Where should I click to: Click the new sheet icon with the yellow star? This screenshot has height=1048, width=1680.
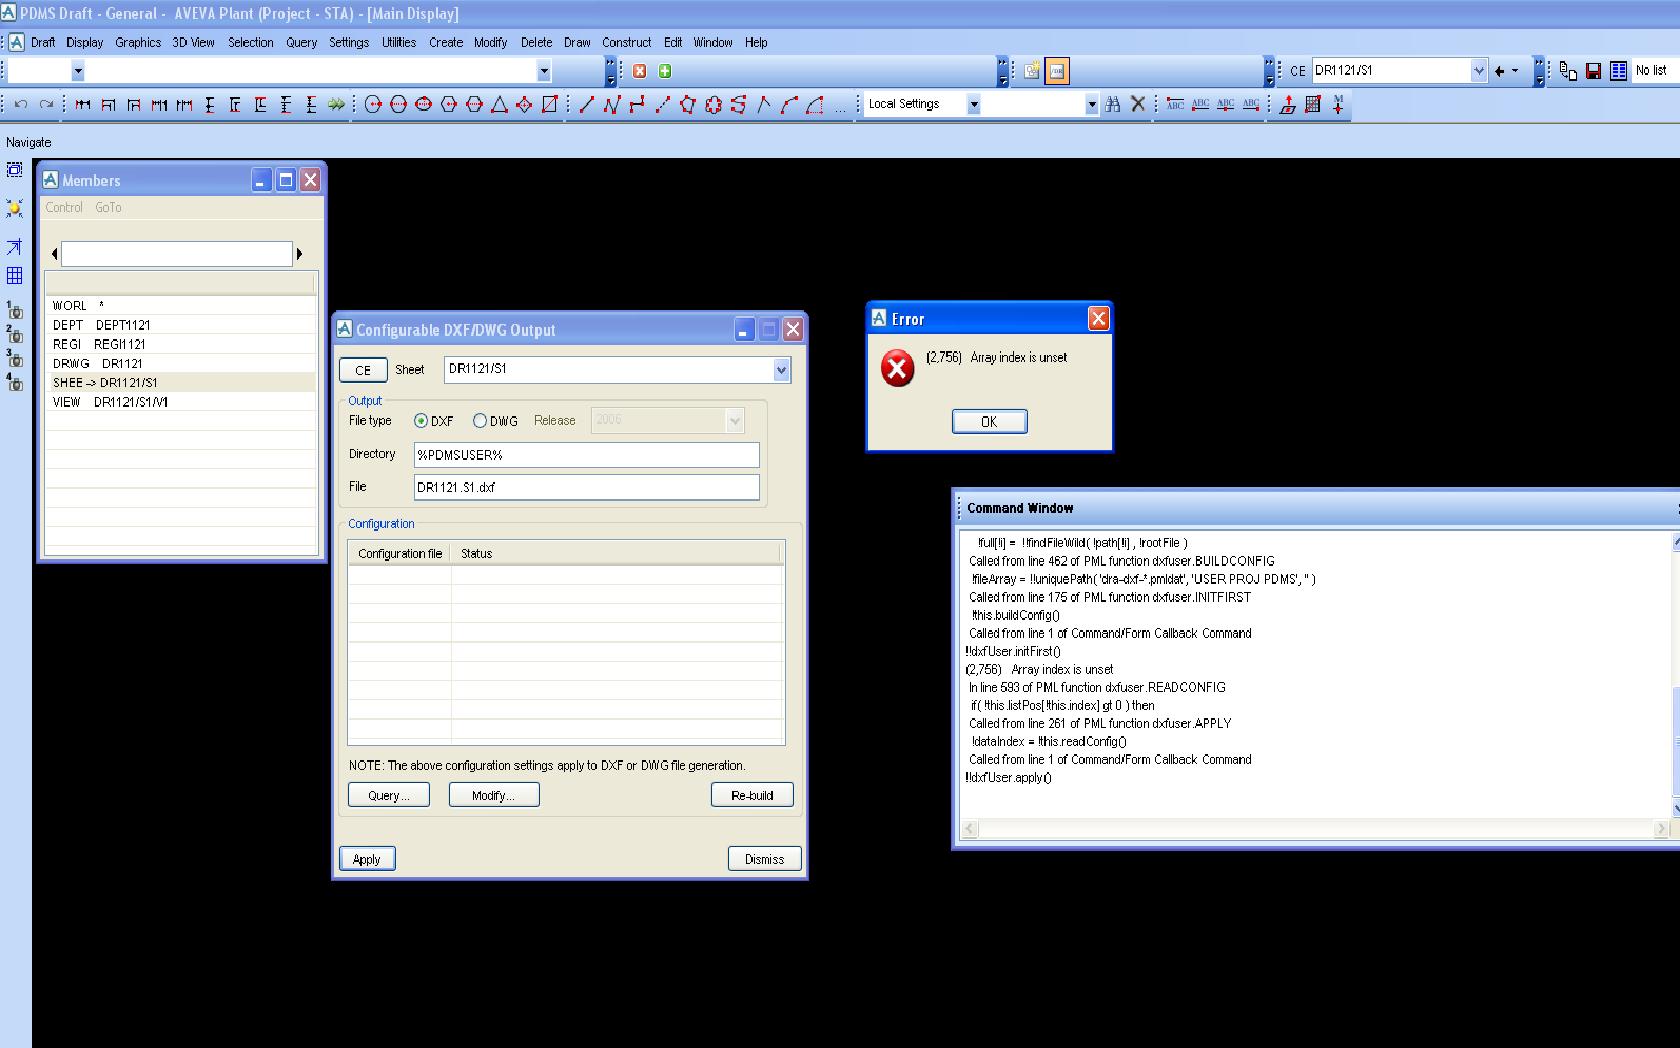pos(1032,71)
